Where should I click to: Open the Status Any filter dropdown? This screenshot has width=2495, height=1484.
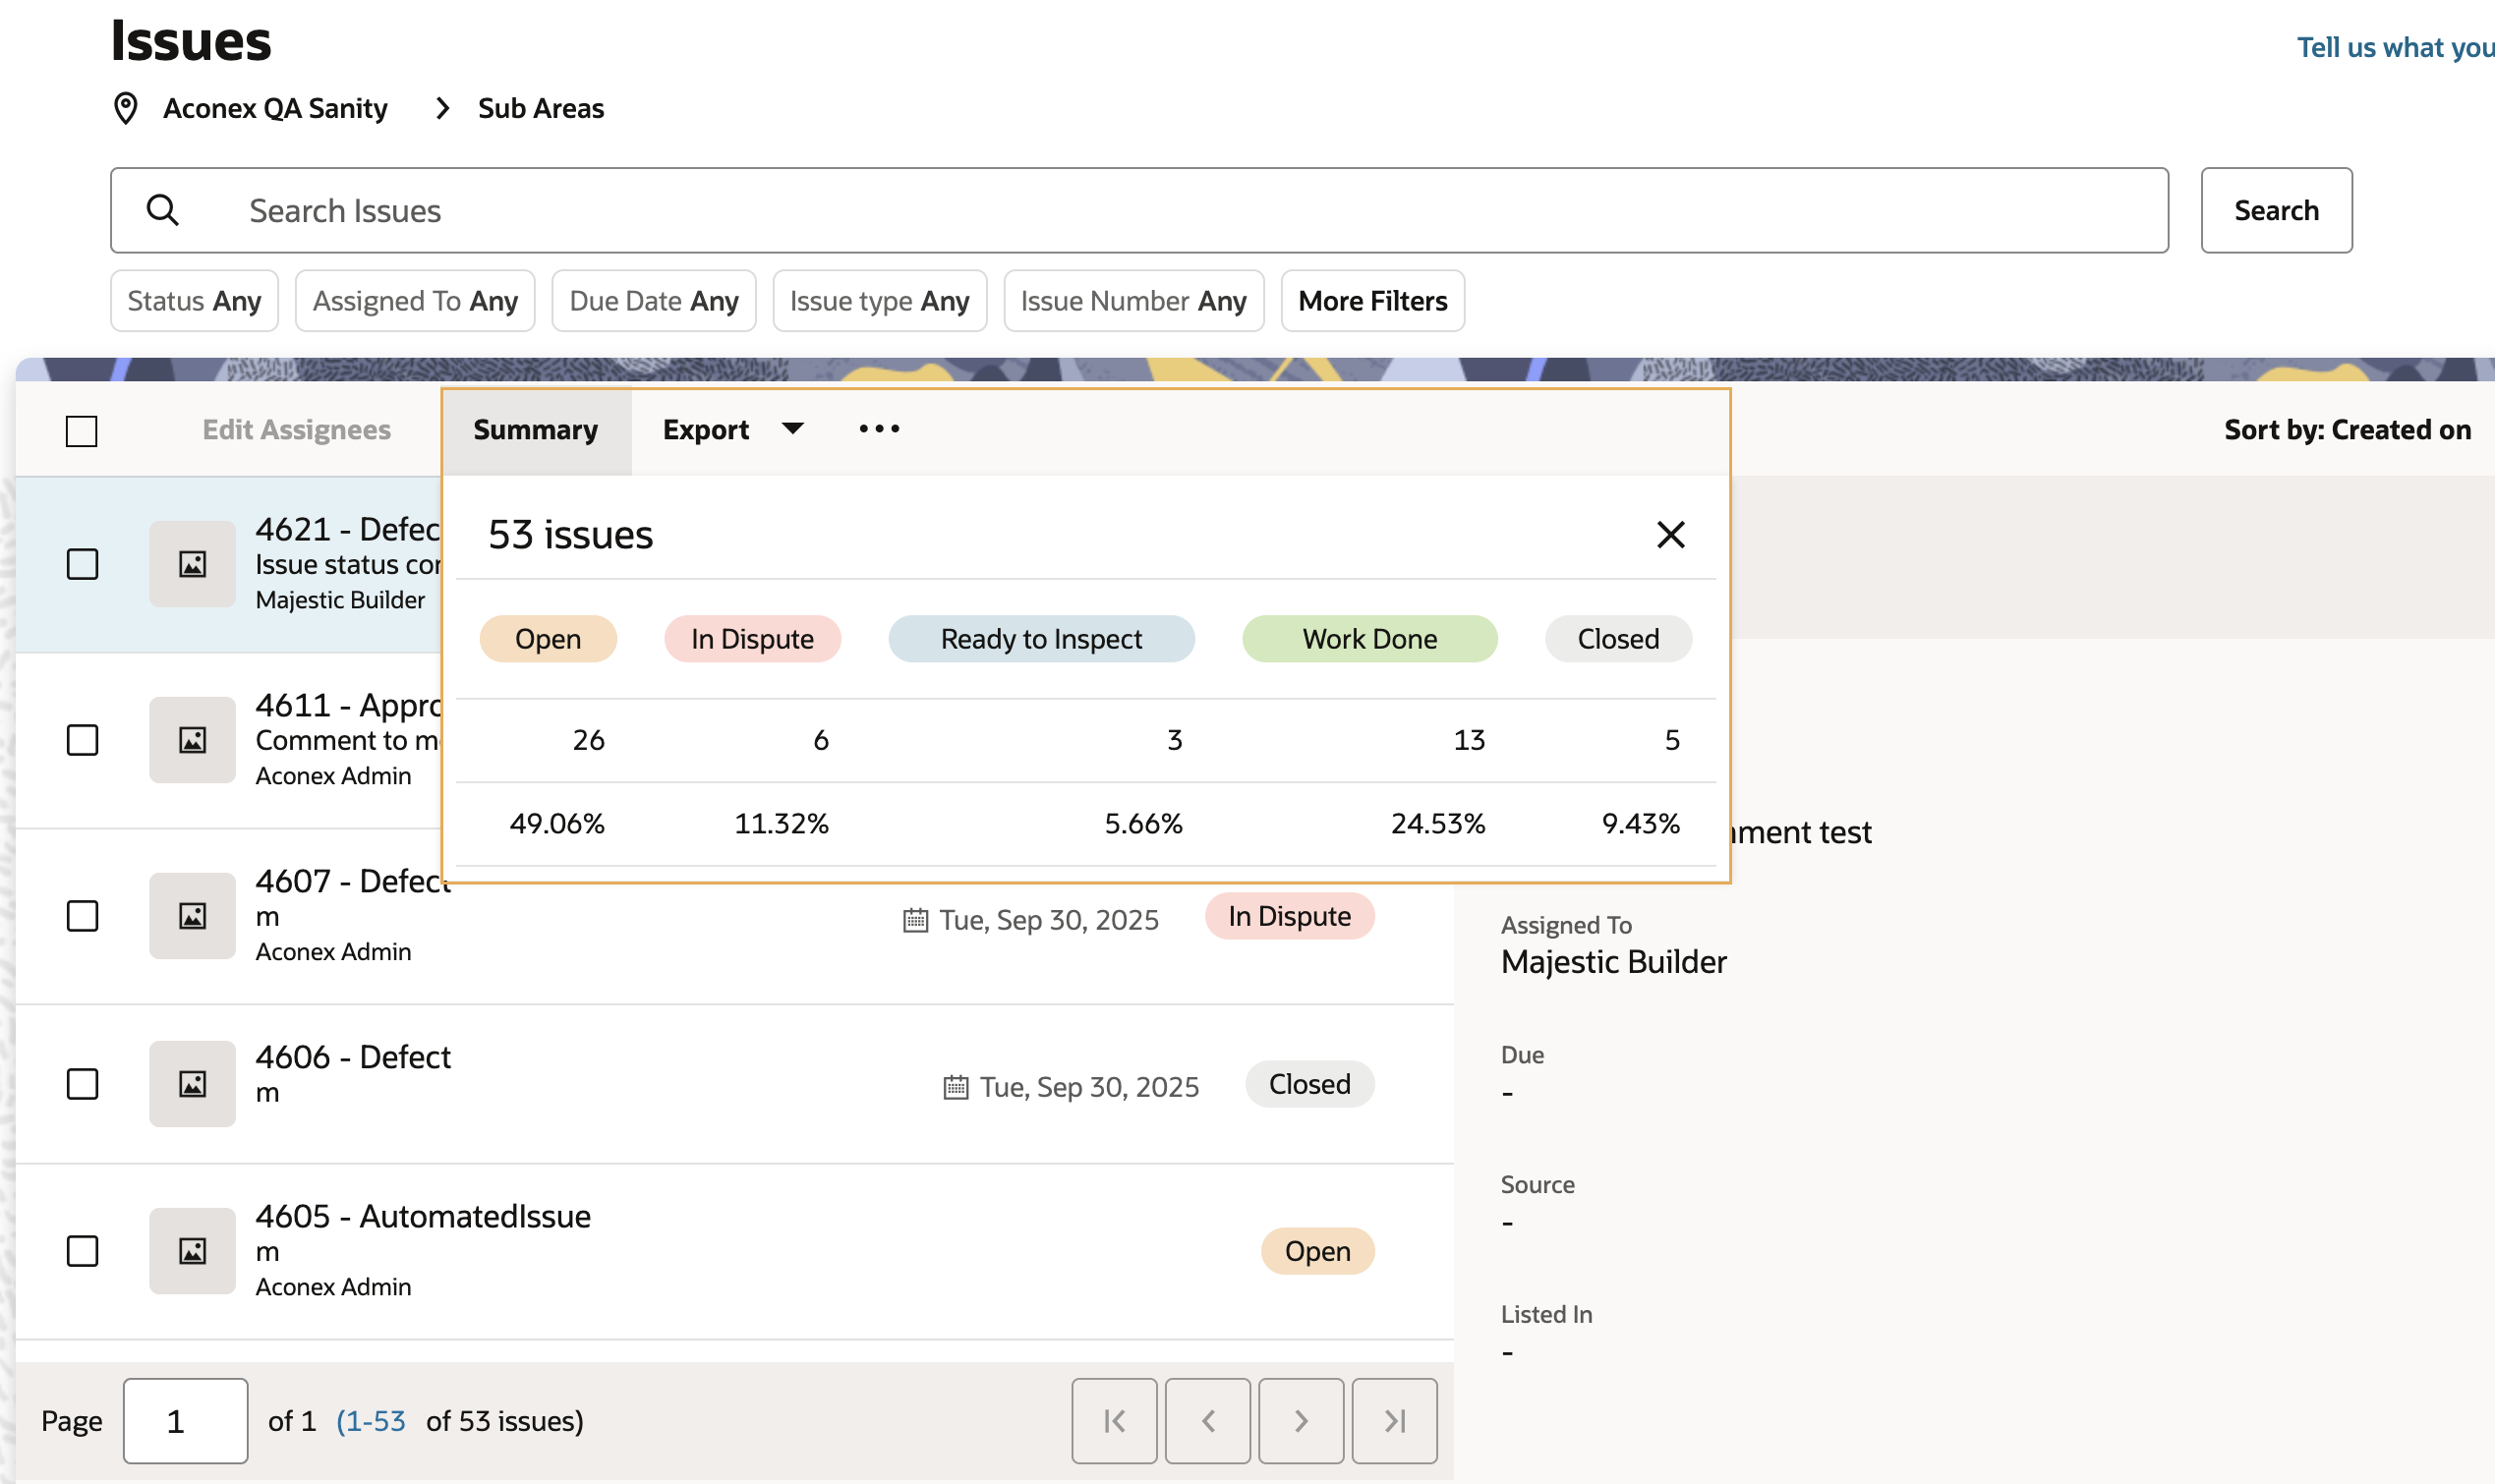coord(194,301)
